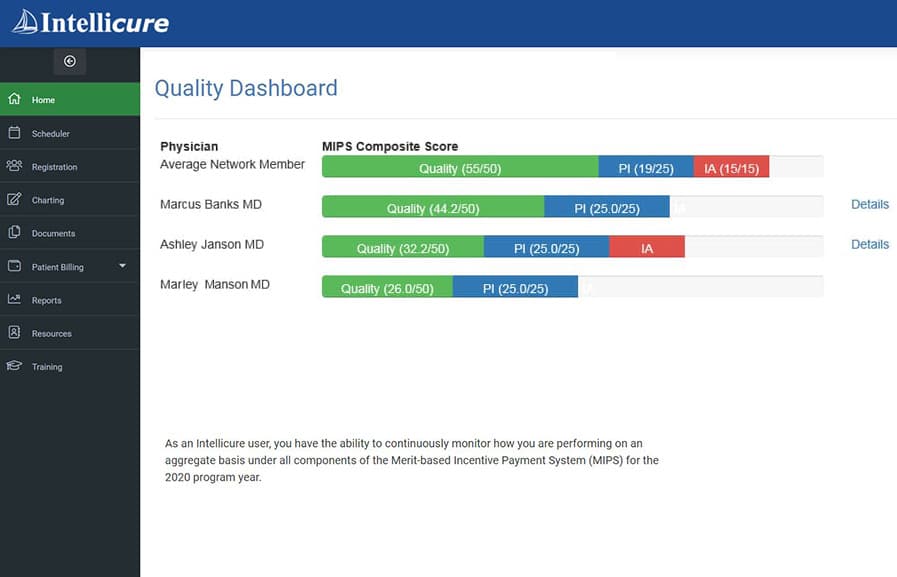Open the Charting menu item
Viewport: 897px width, 577px height.
70,199
